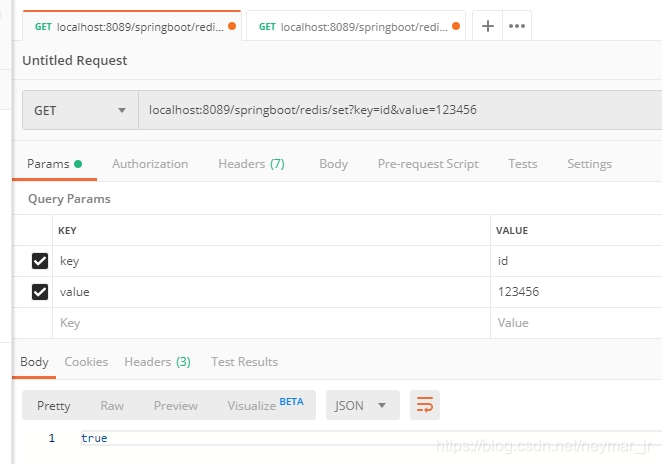Toggle the response line wrap icon

(425, 405)
